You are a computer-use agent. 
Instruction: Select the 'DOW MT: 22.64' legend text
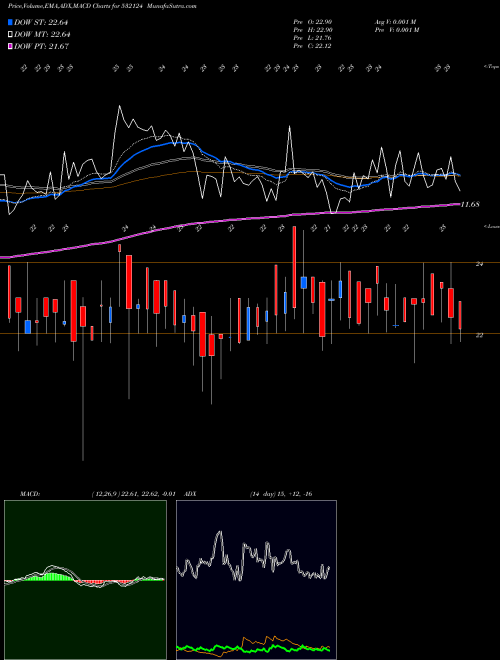[x=42, y=35]
